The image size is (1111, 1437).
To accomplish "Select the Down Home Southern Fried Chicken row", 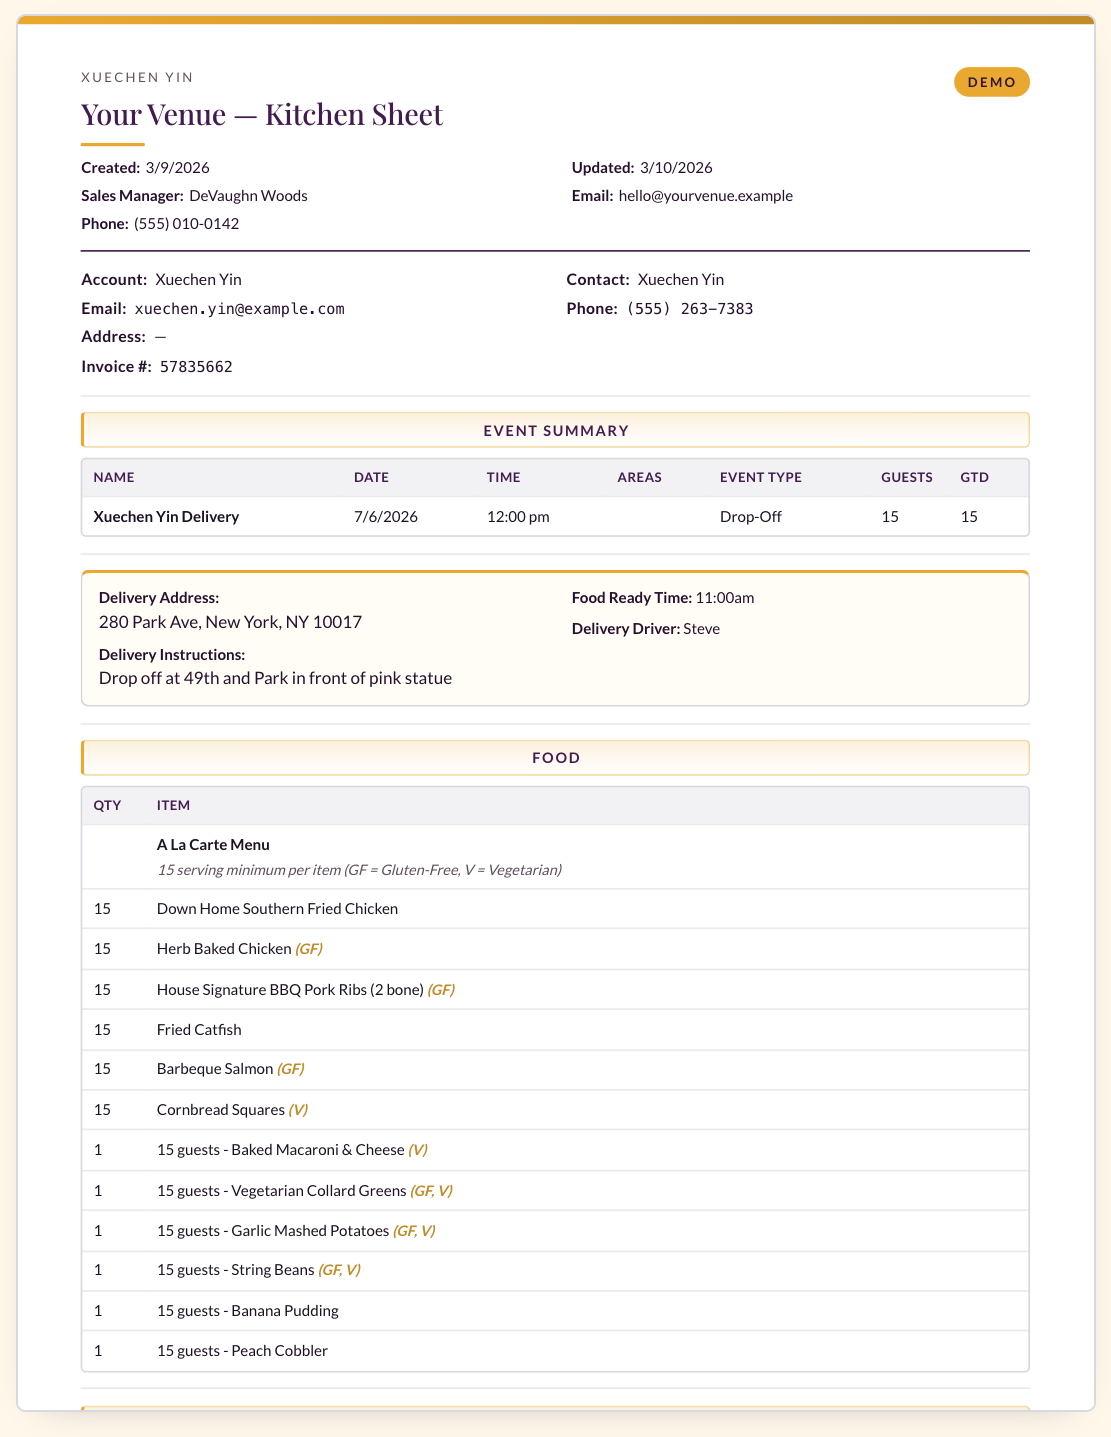I will coord(555,909).
